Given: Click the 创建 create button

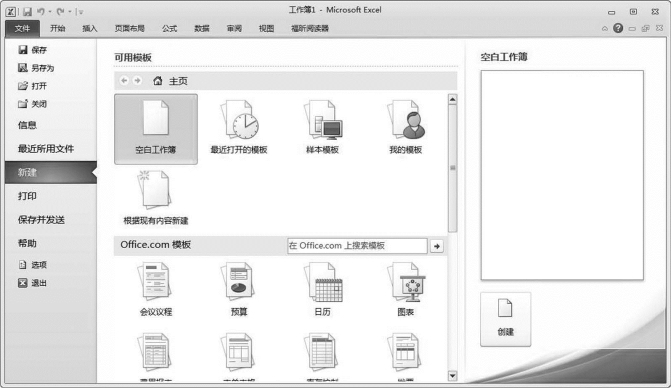Looking at the screenshot, I should pos(505,319).
